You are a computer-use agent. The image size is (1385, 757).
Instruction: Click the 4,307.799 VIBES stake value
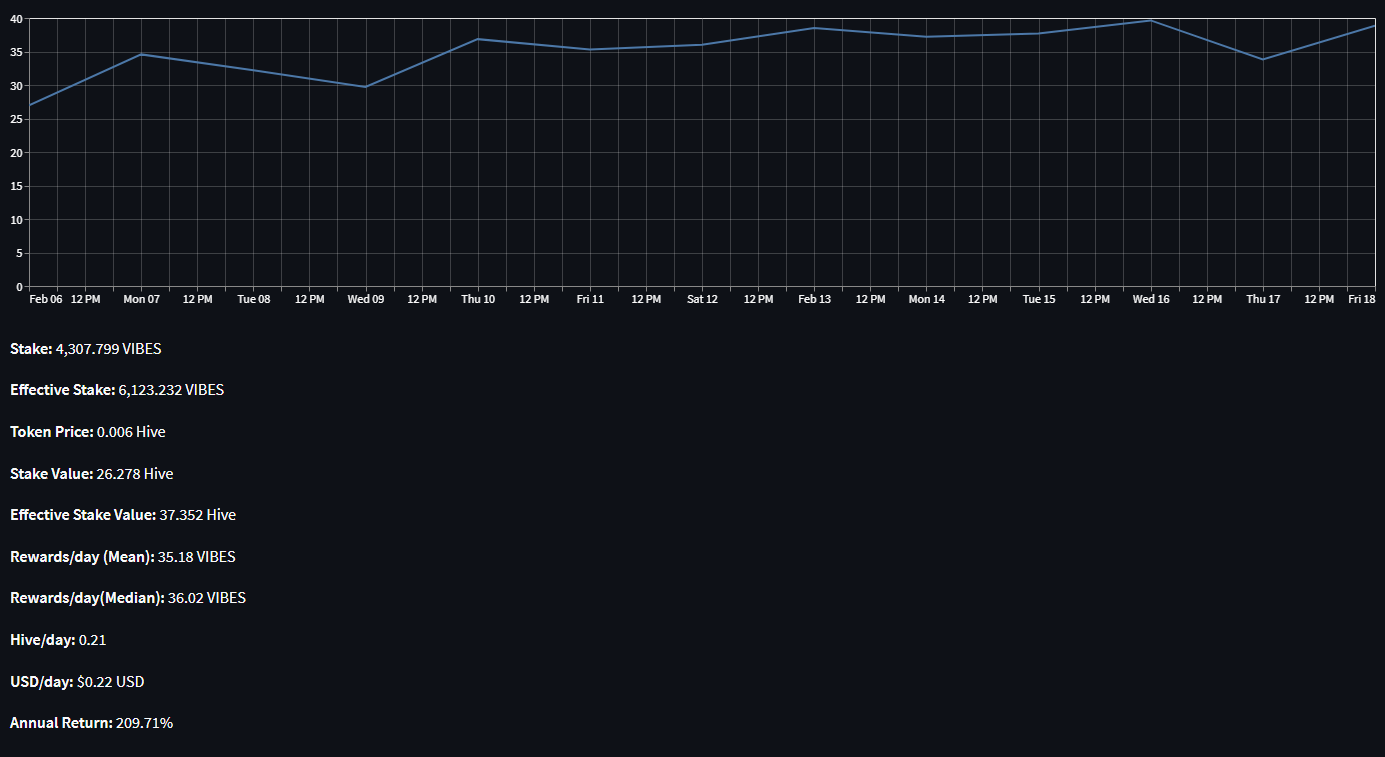click(x=109, y=349)
